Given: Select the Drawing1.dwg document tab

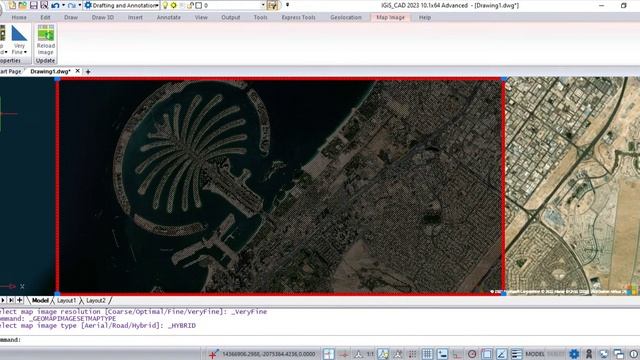Looking at the screenshot, I should (x=51, y=71).
